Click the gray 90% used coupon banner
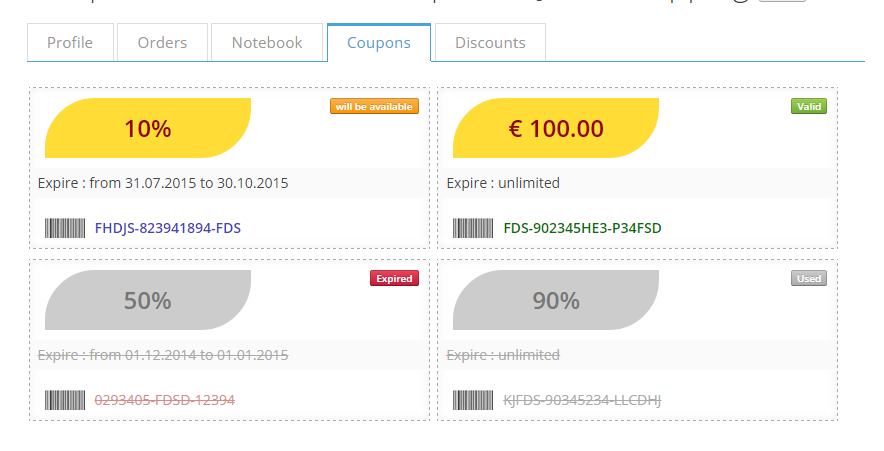The height and width of the screenshot is (451, 884). [556, 300]
